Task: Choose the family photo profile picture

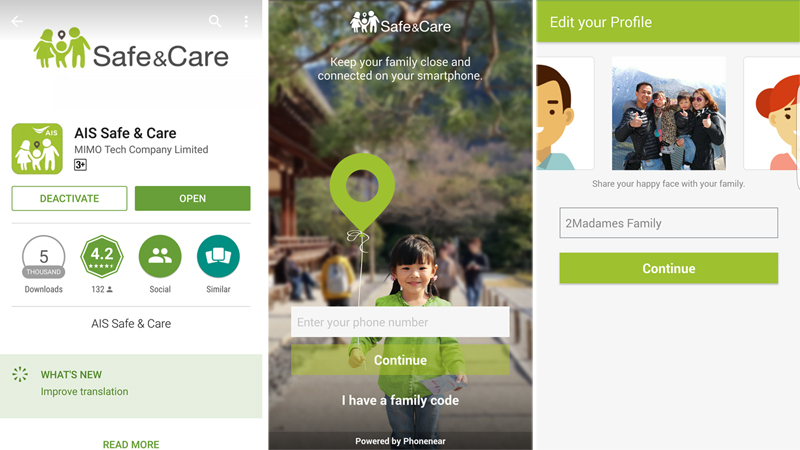Action: 668,113
